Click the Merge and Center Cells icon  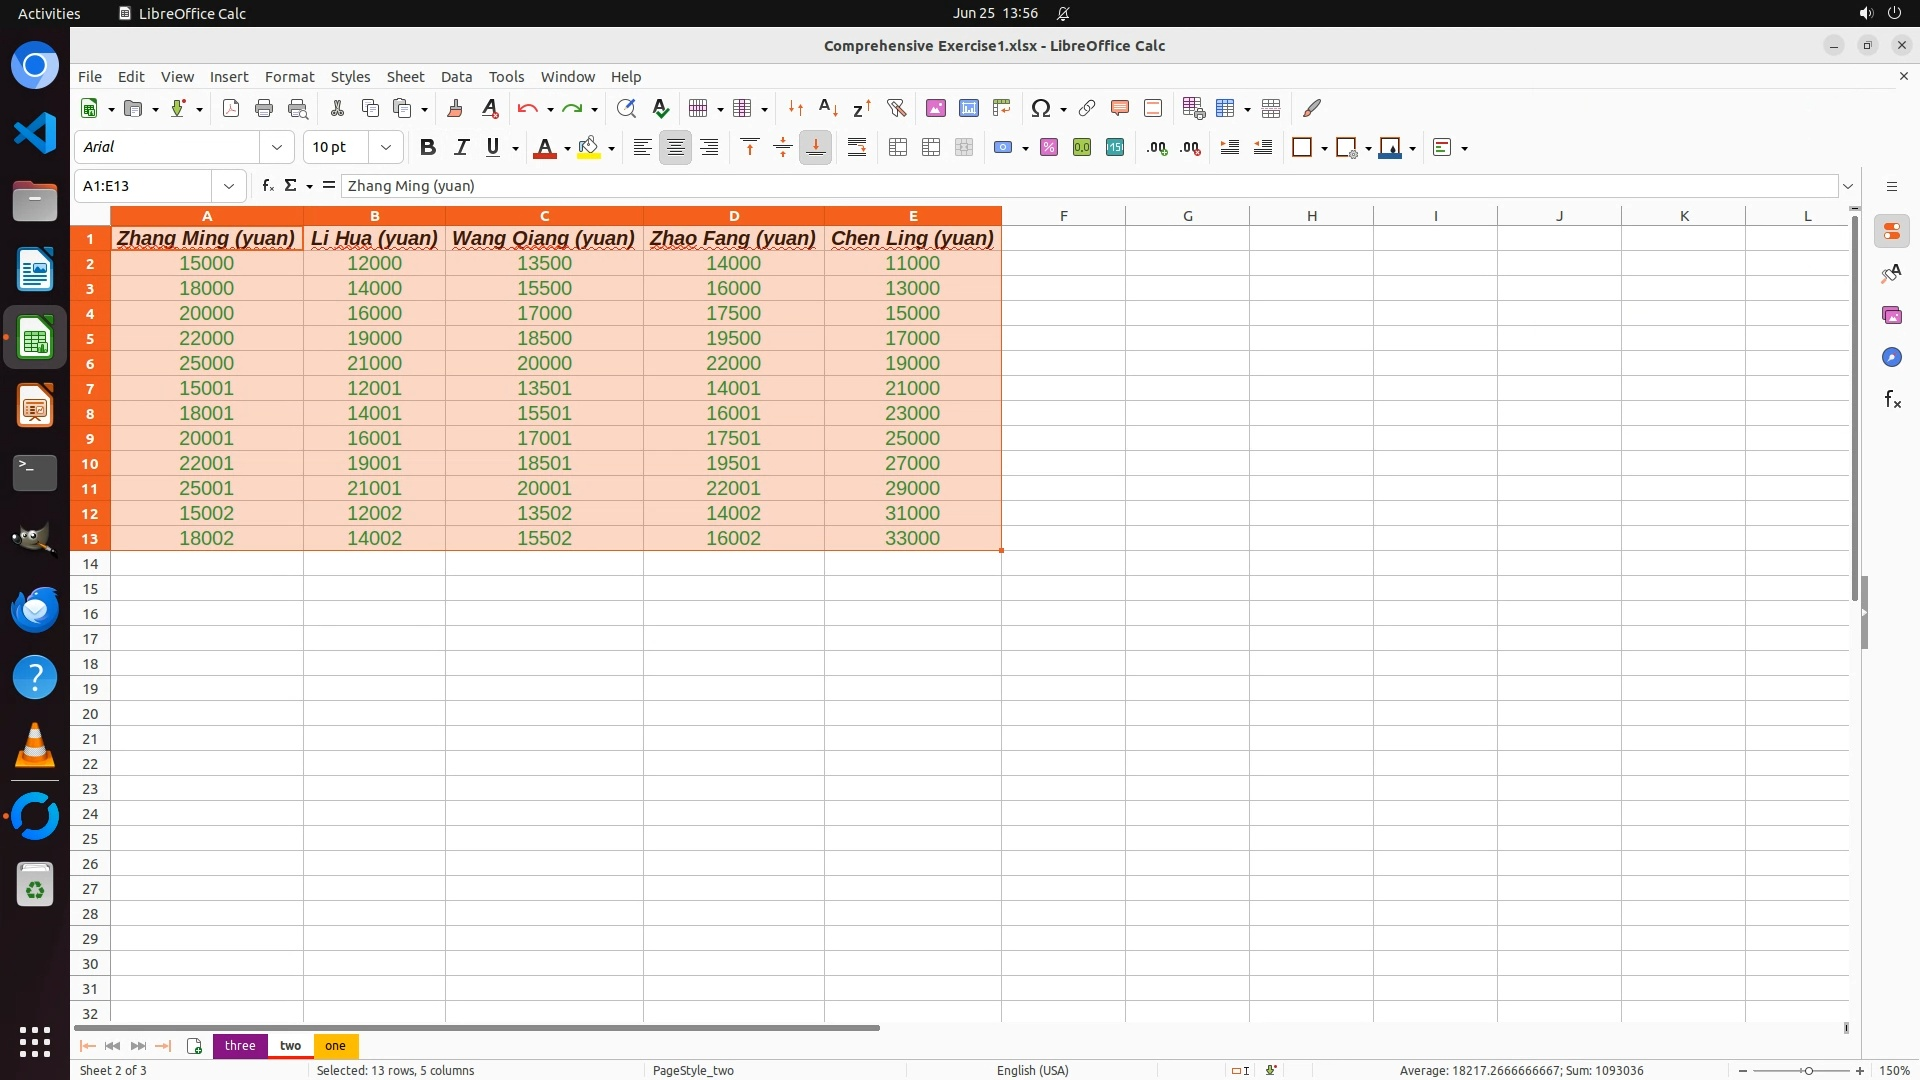(898, 148)
